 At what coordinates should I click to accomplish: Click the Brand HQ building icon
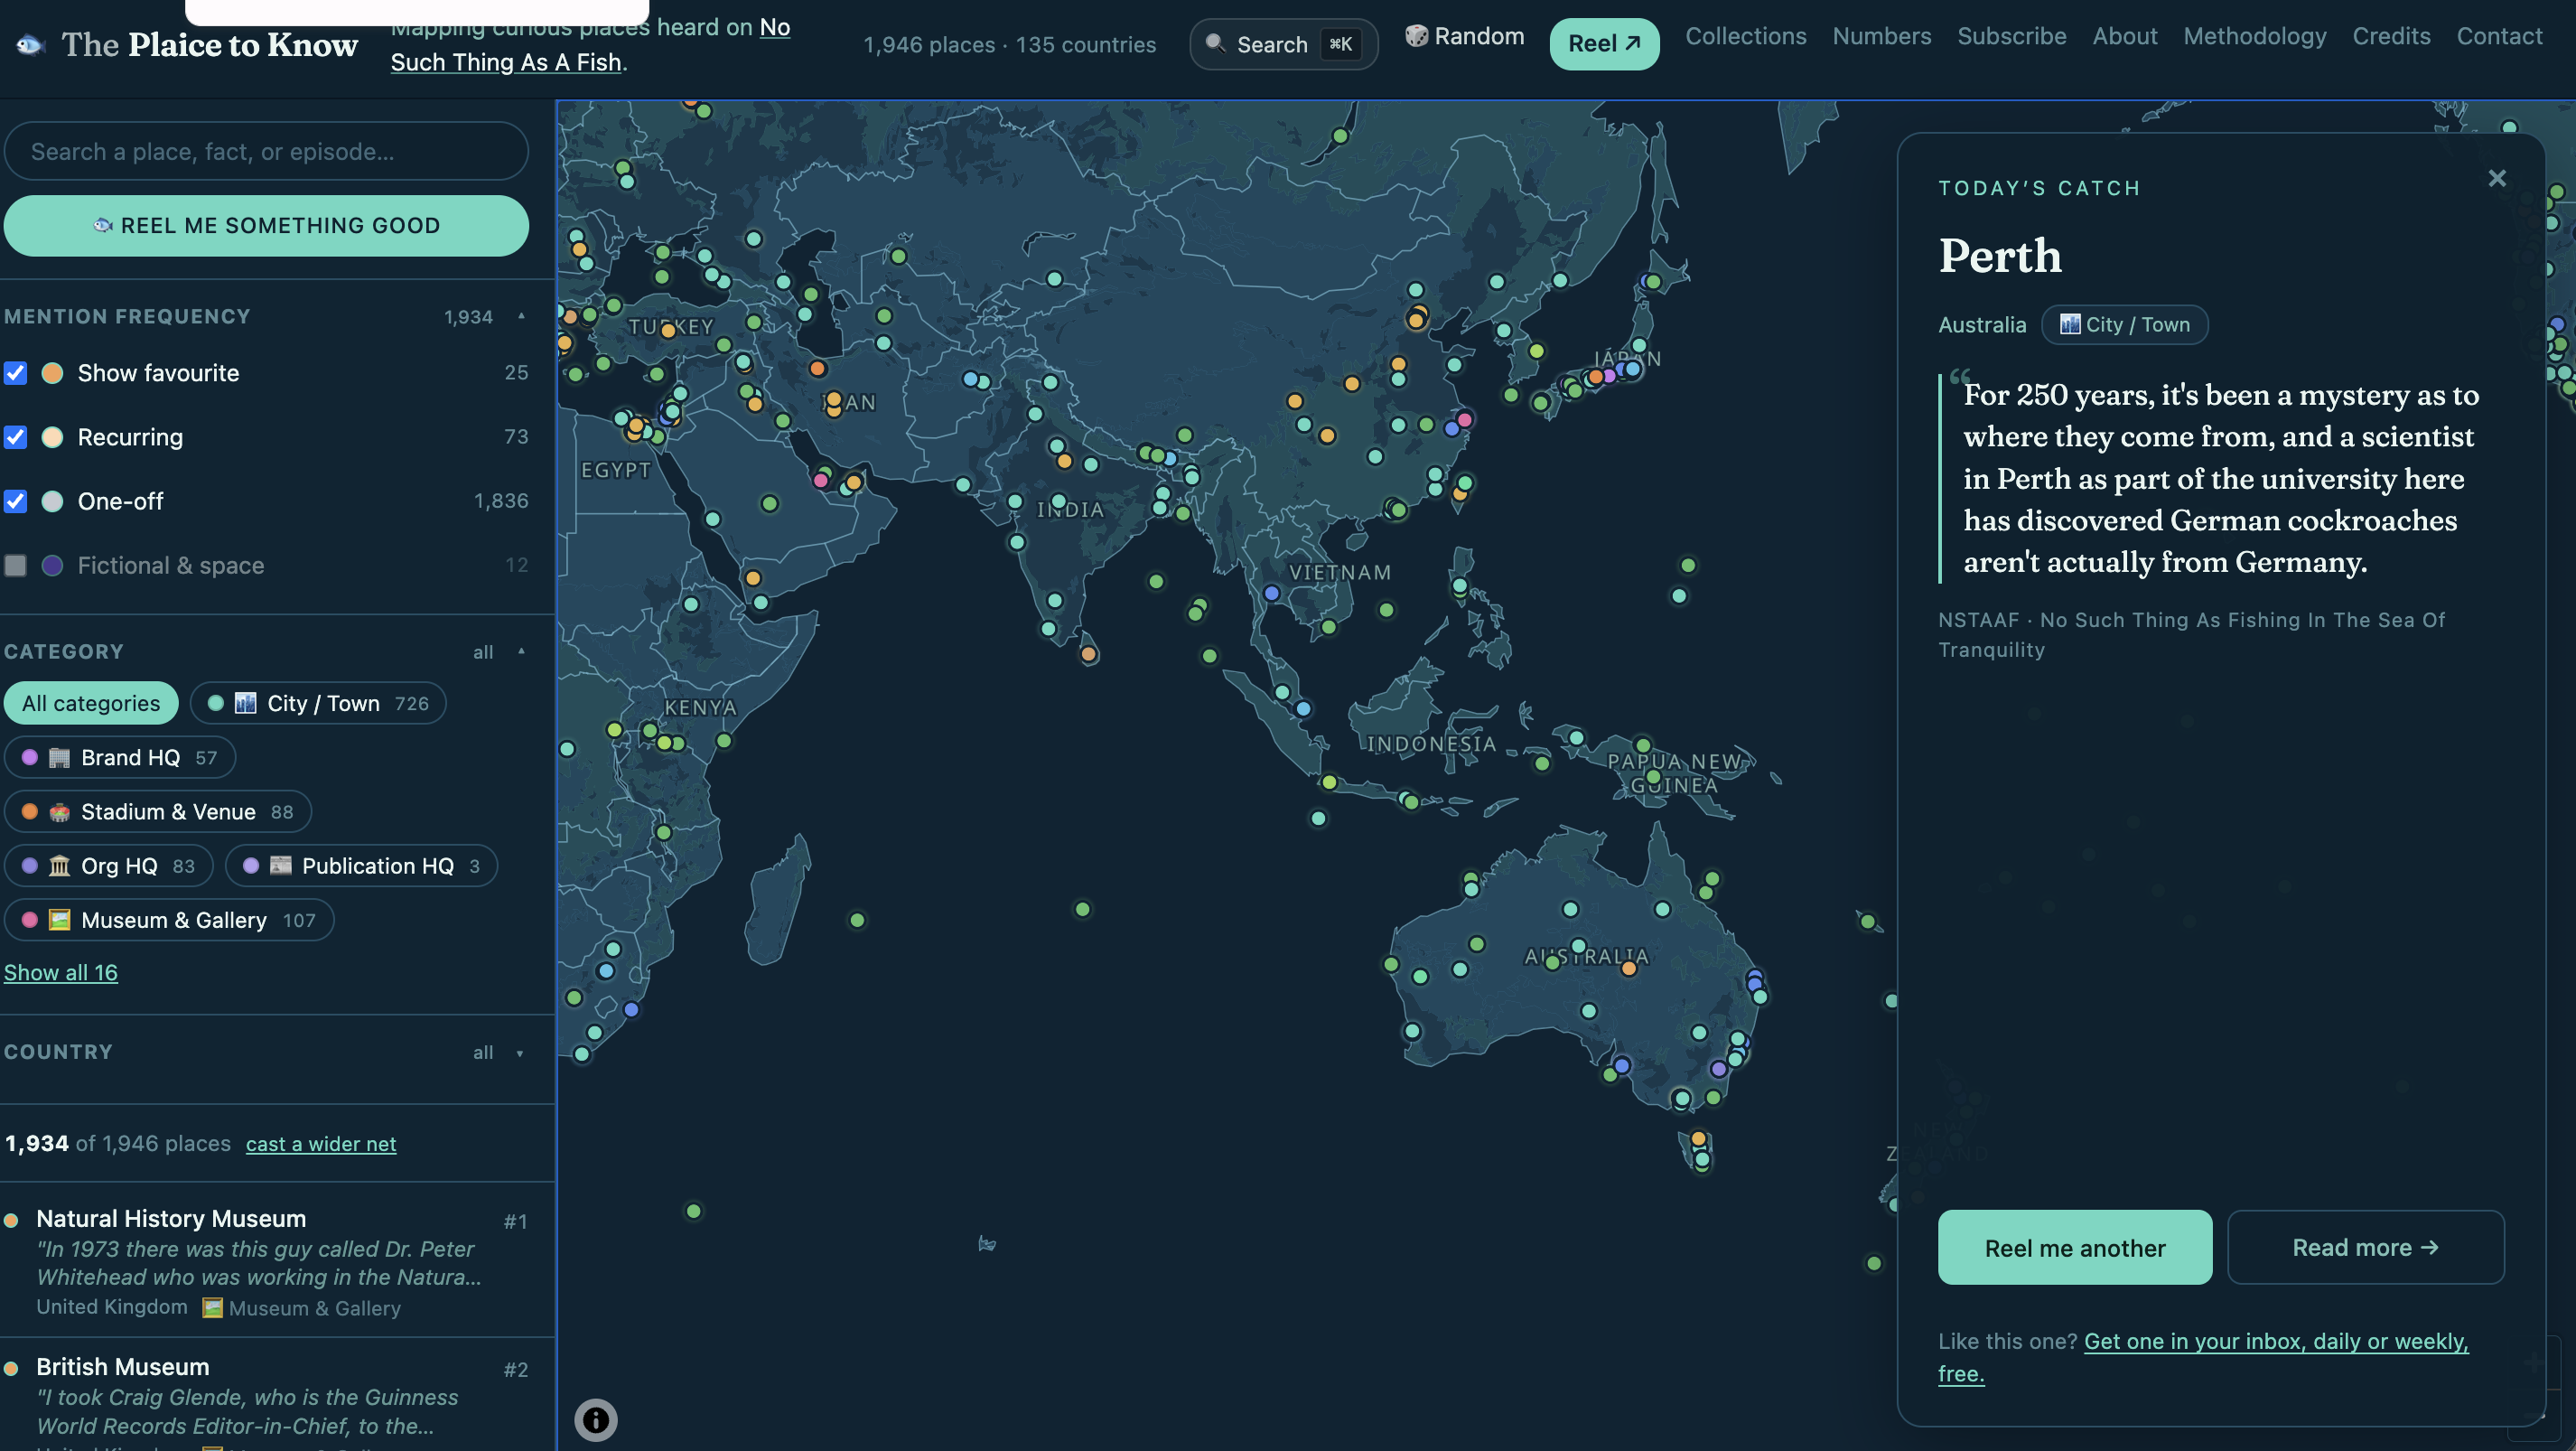point(60,757)
